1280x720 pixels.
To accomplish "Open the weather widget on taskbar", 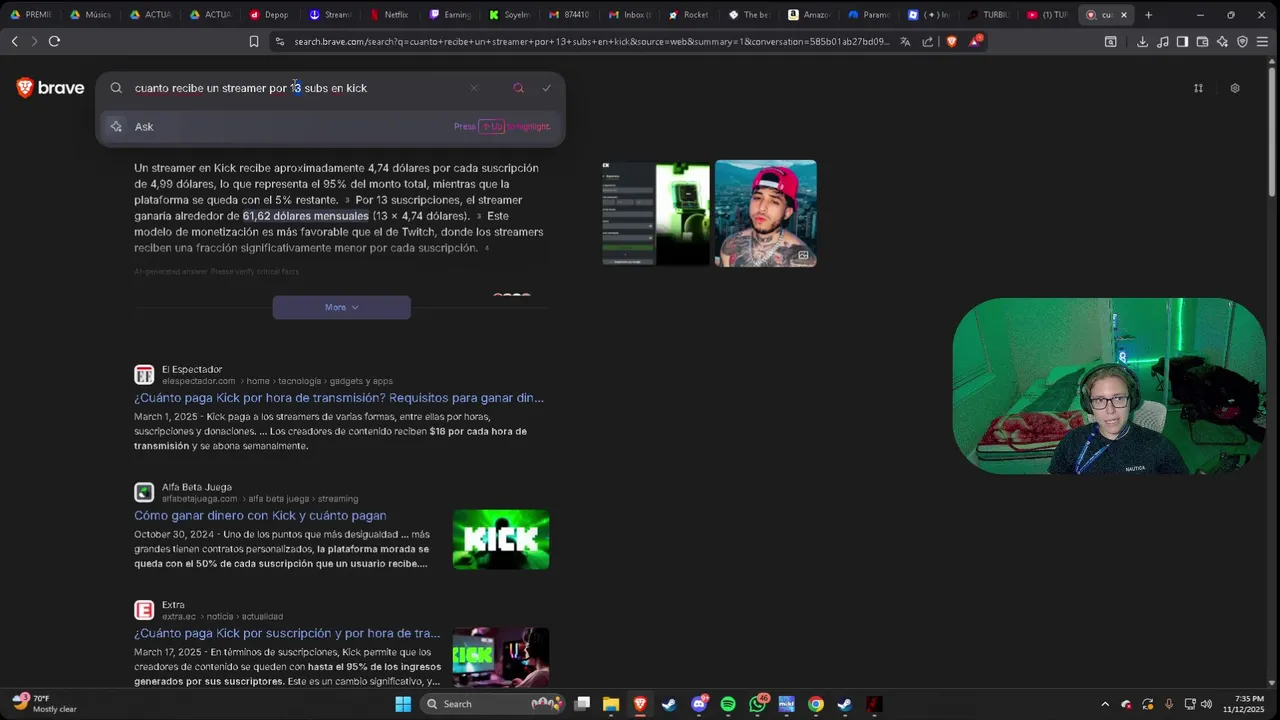I will [x=44, y=703].
